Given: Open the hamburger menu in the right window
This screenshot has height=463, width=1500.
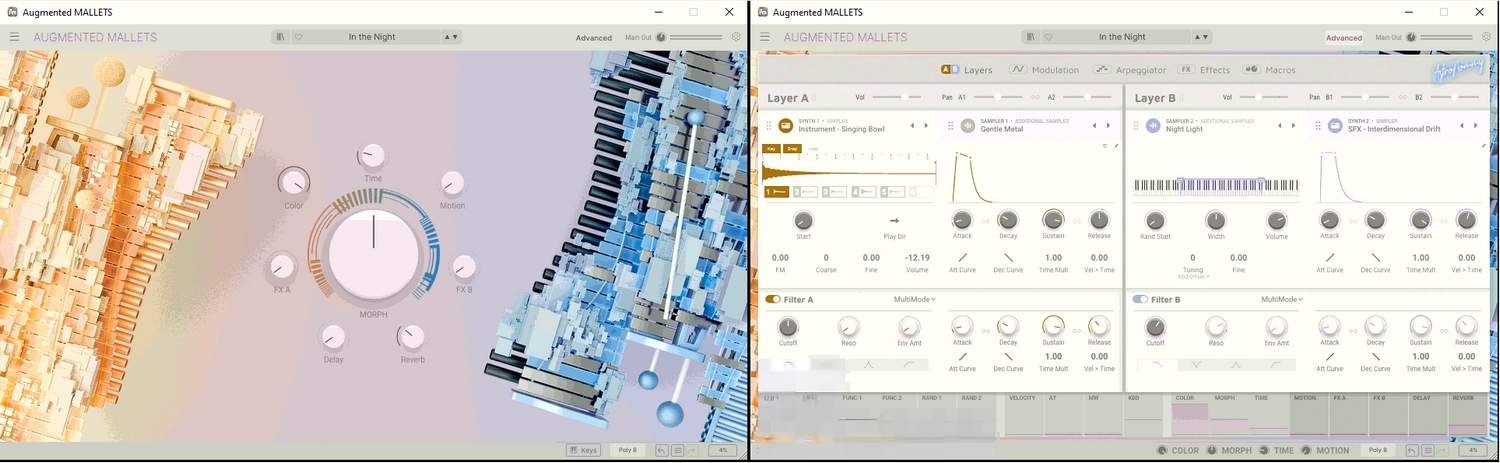Looking at the screenshot, I should (x=765, y=37).
